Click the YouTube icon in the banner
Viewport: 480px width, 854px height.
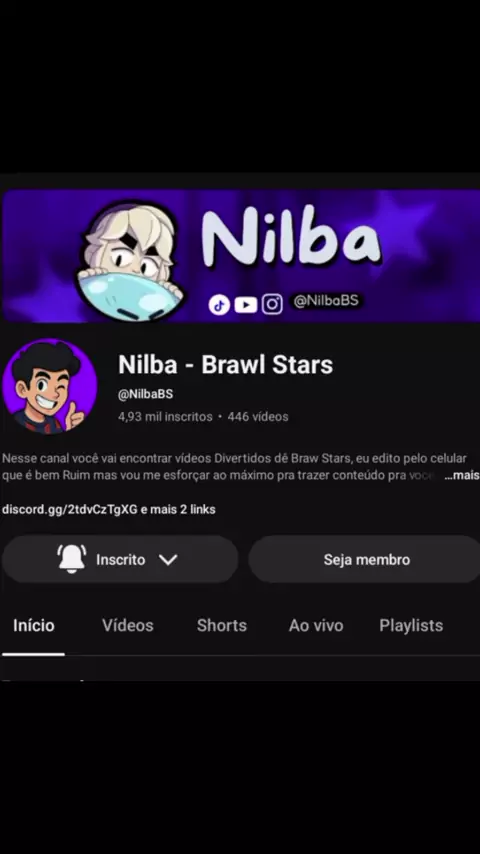pyautogui.click(x=246, y=305)
